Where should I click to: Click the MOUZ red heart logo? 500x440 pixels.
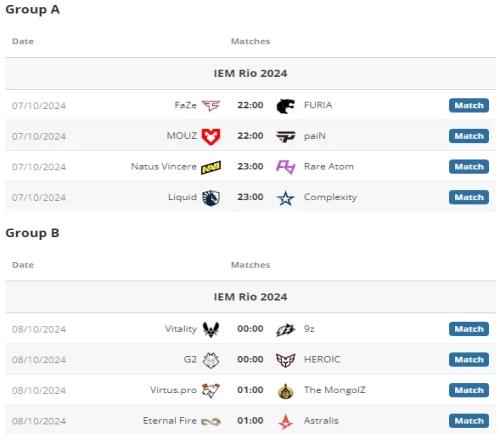(x=211, y=136)
